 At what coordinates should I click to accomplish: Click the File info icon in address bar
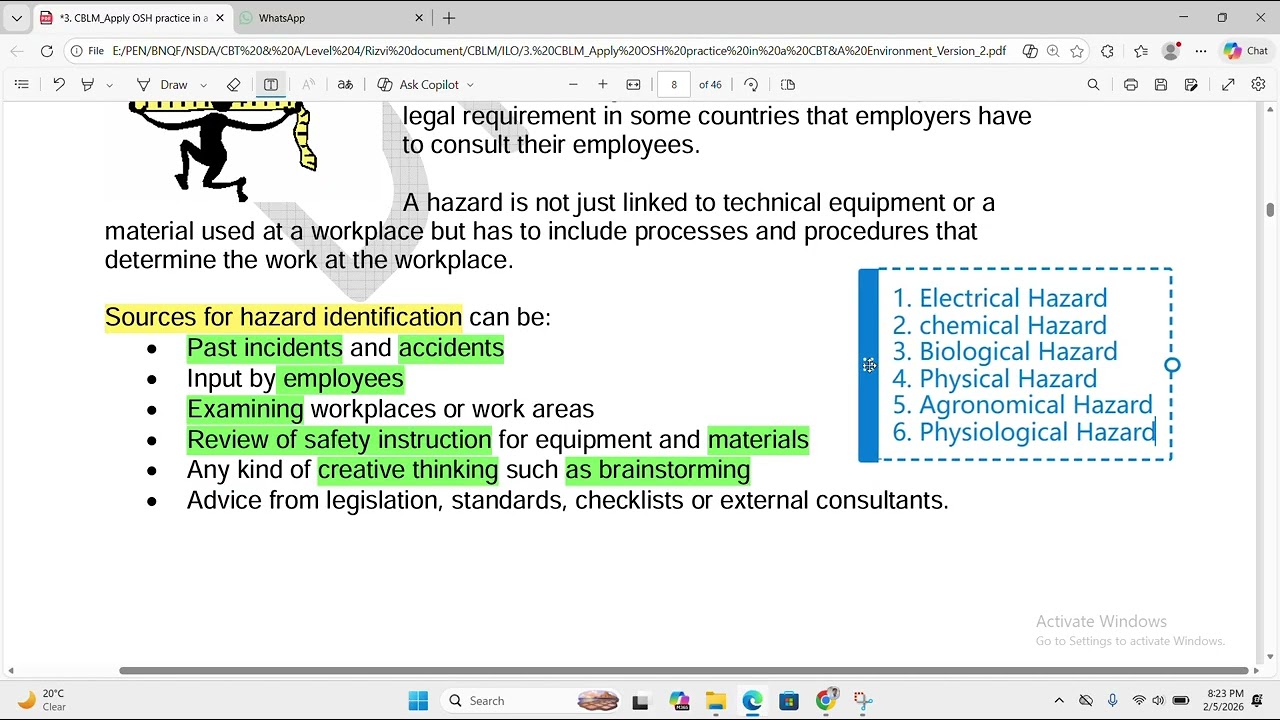tap(87, 51)
